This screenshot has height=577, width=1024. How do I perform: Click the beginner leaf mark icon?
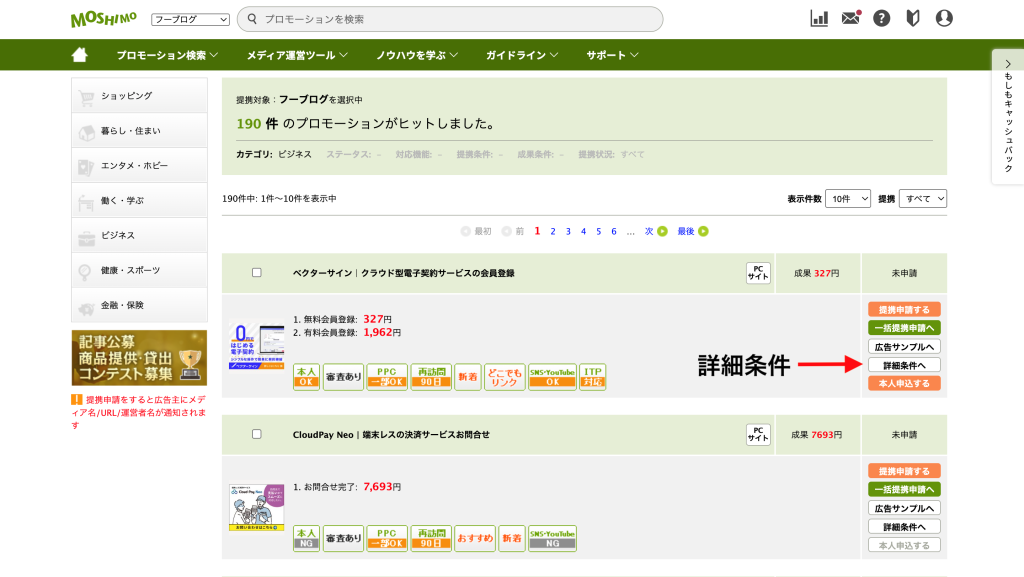tap(912, 18)
